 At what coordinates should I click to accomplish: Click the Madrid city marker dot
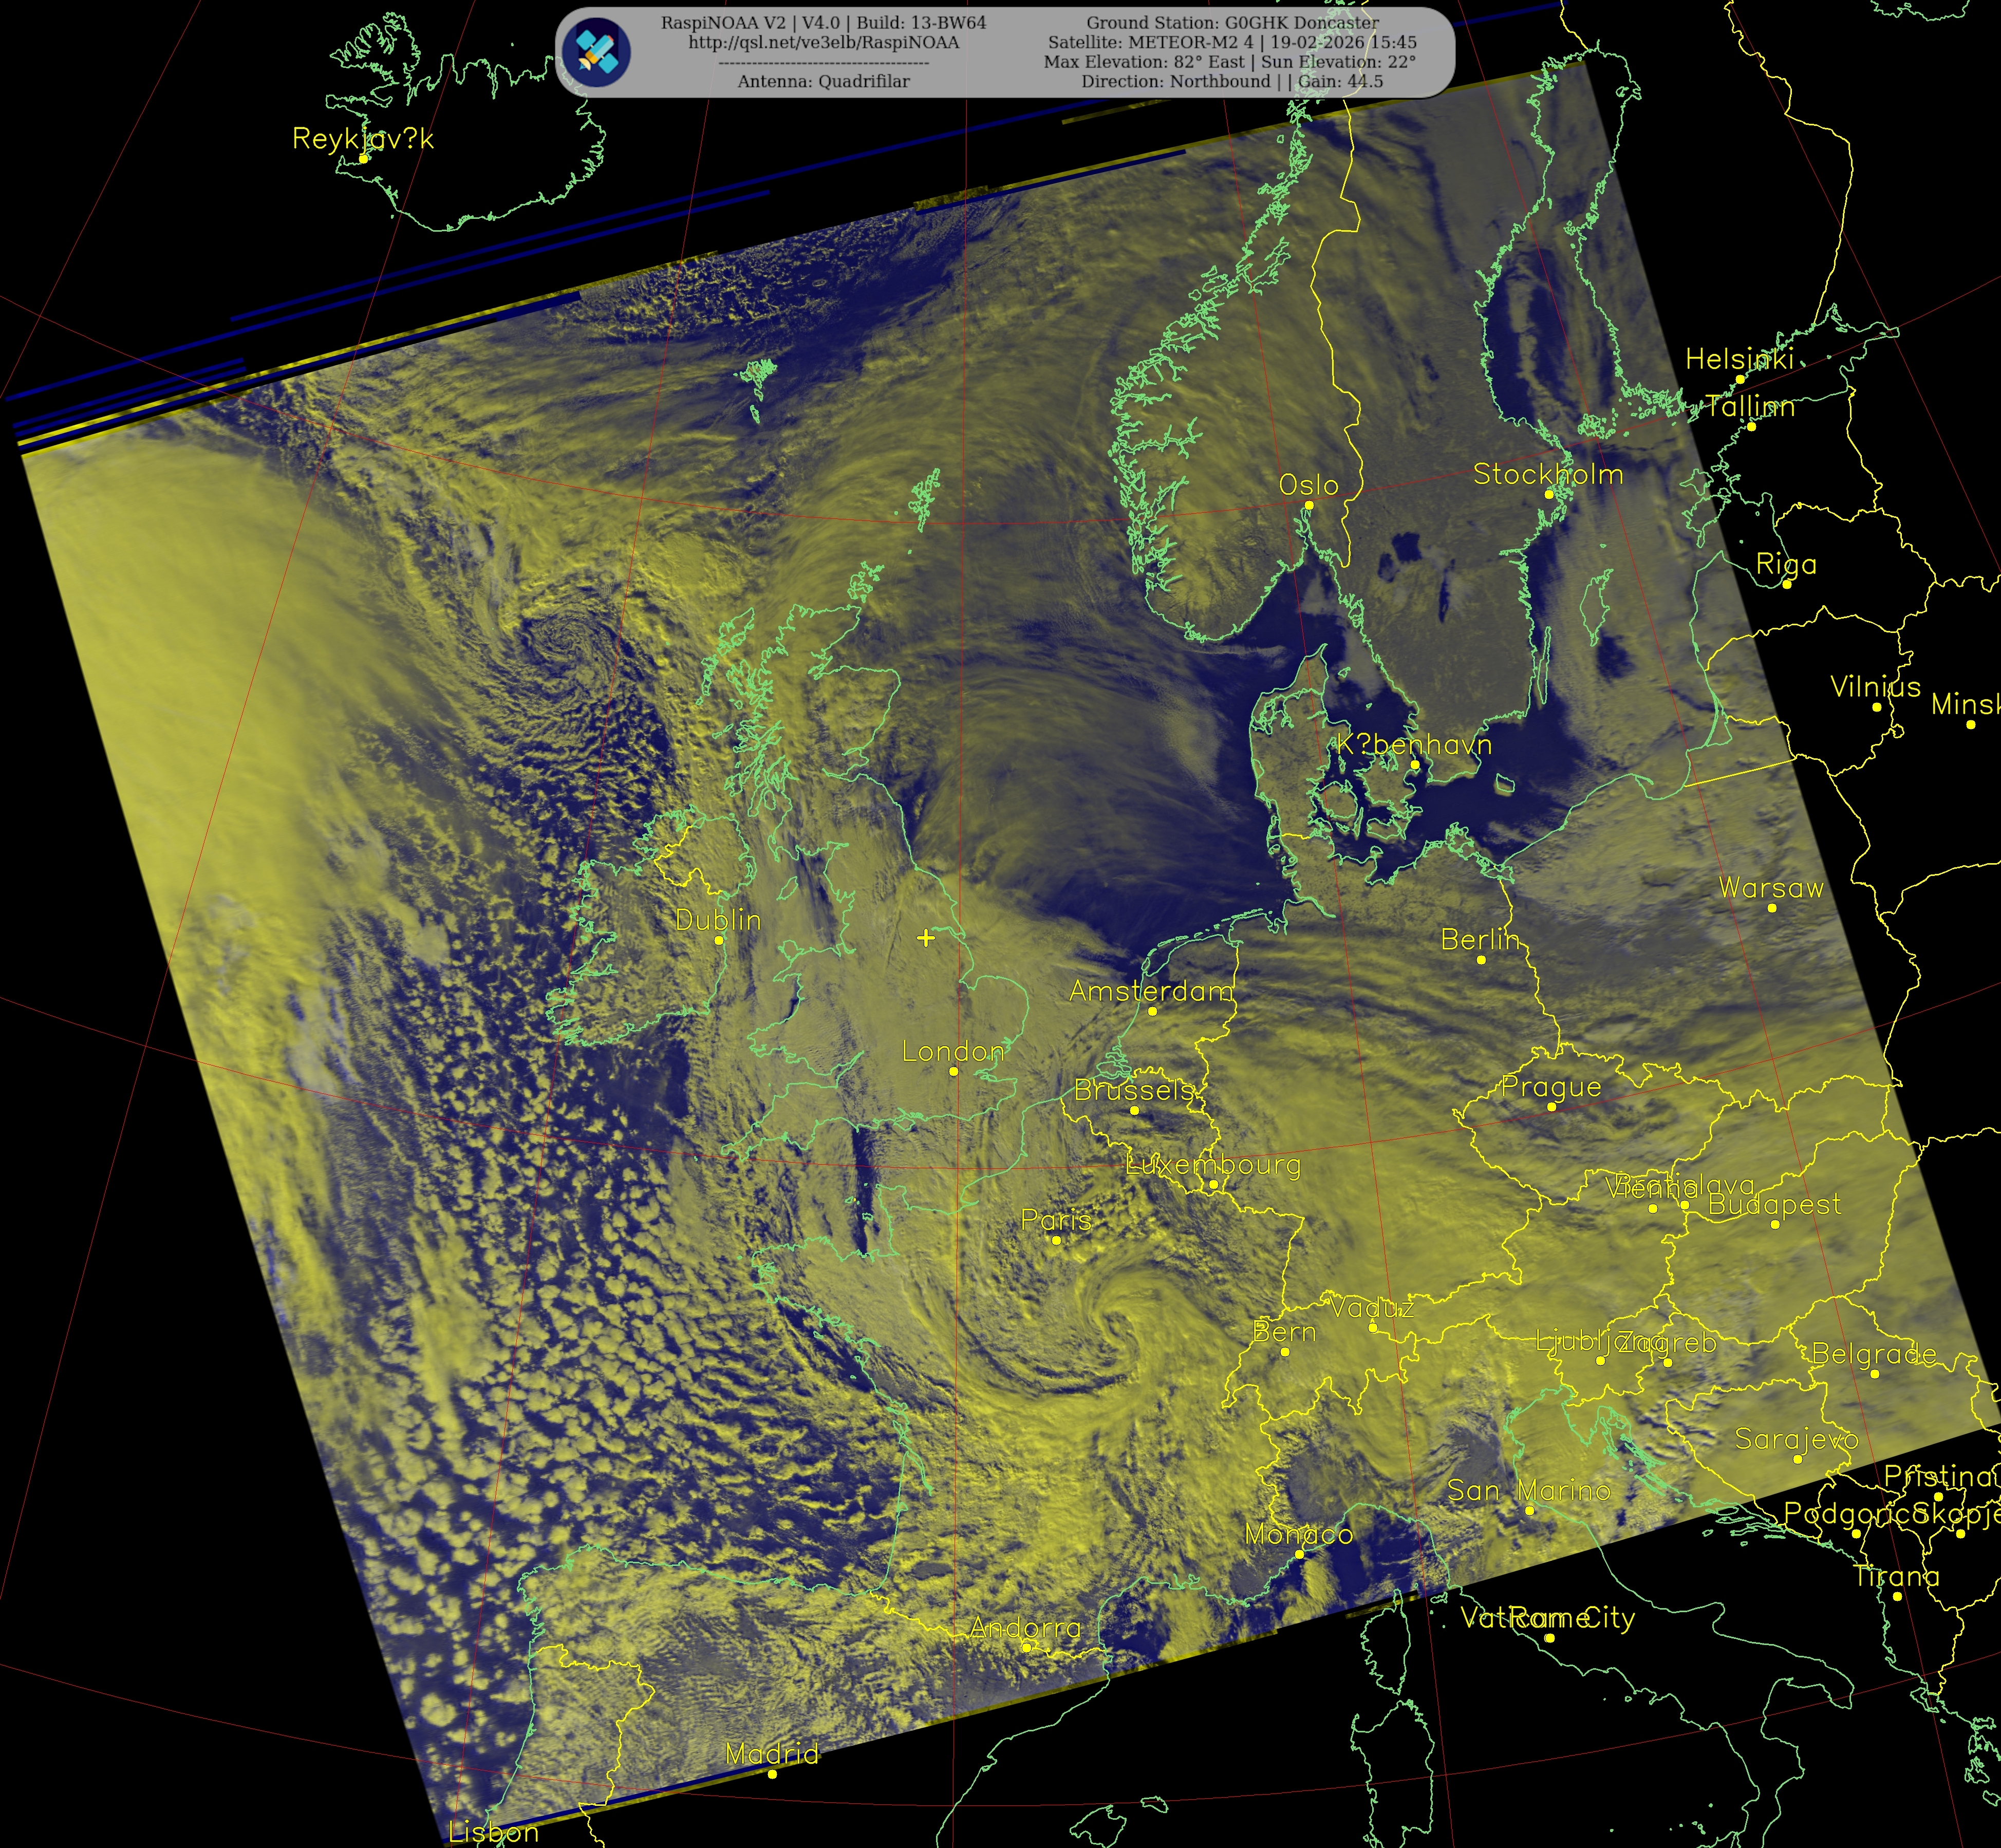point(772,1774)
